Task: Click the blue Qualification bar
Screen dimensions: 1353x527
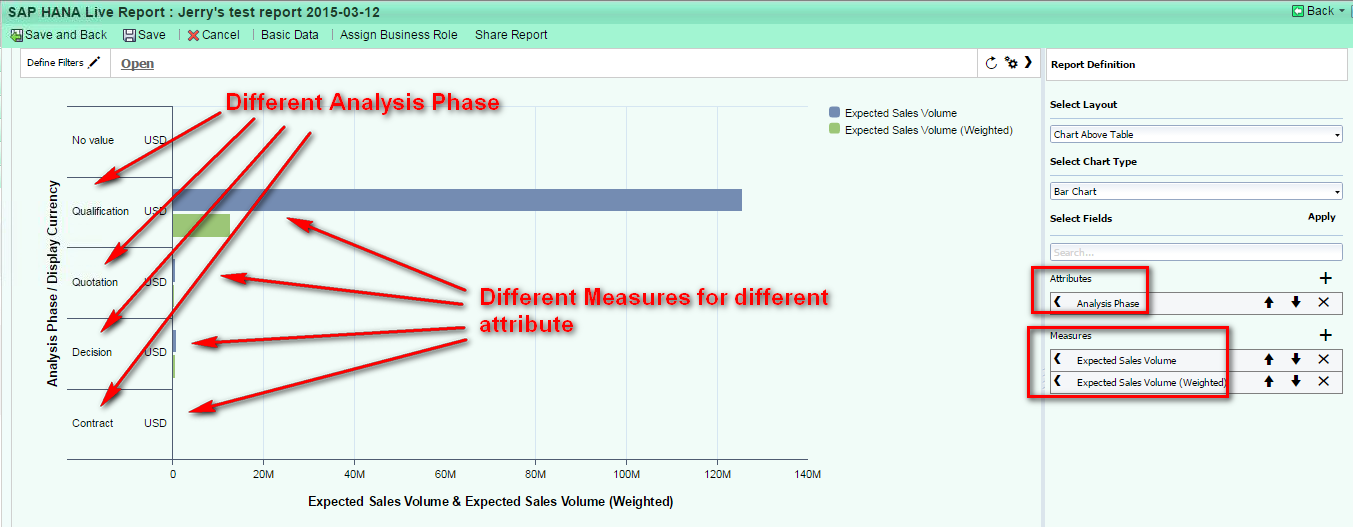Action: [x=457, y=200]
